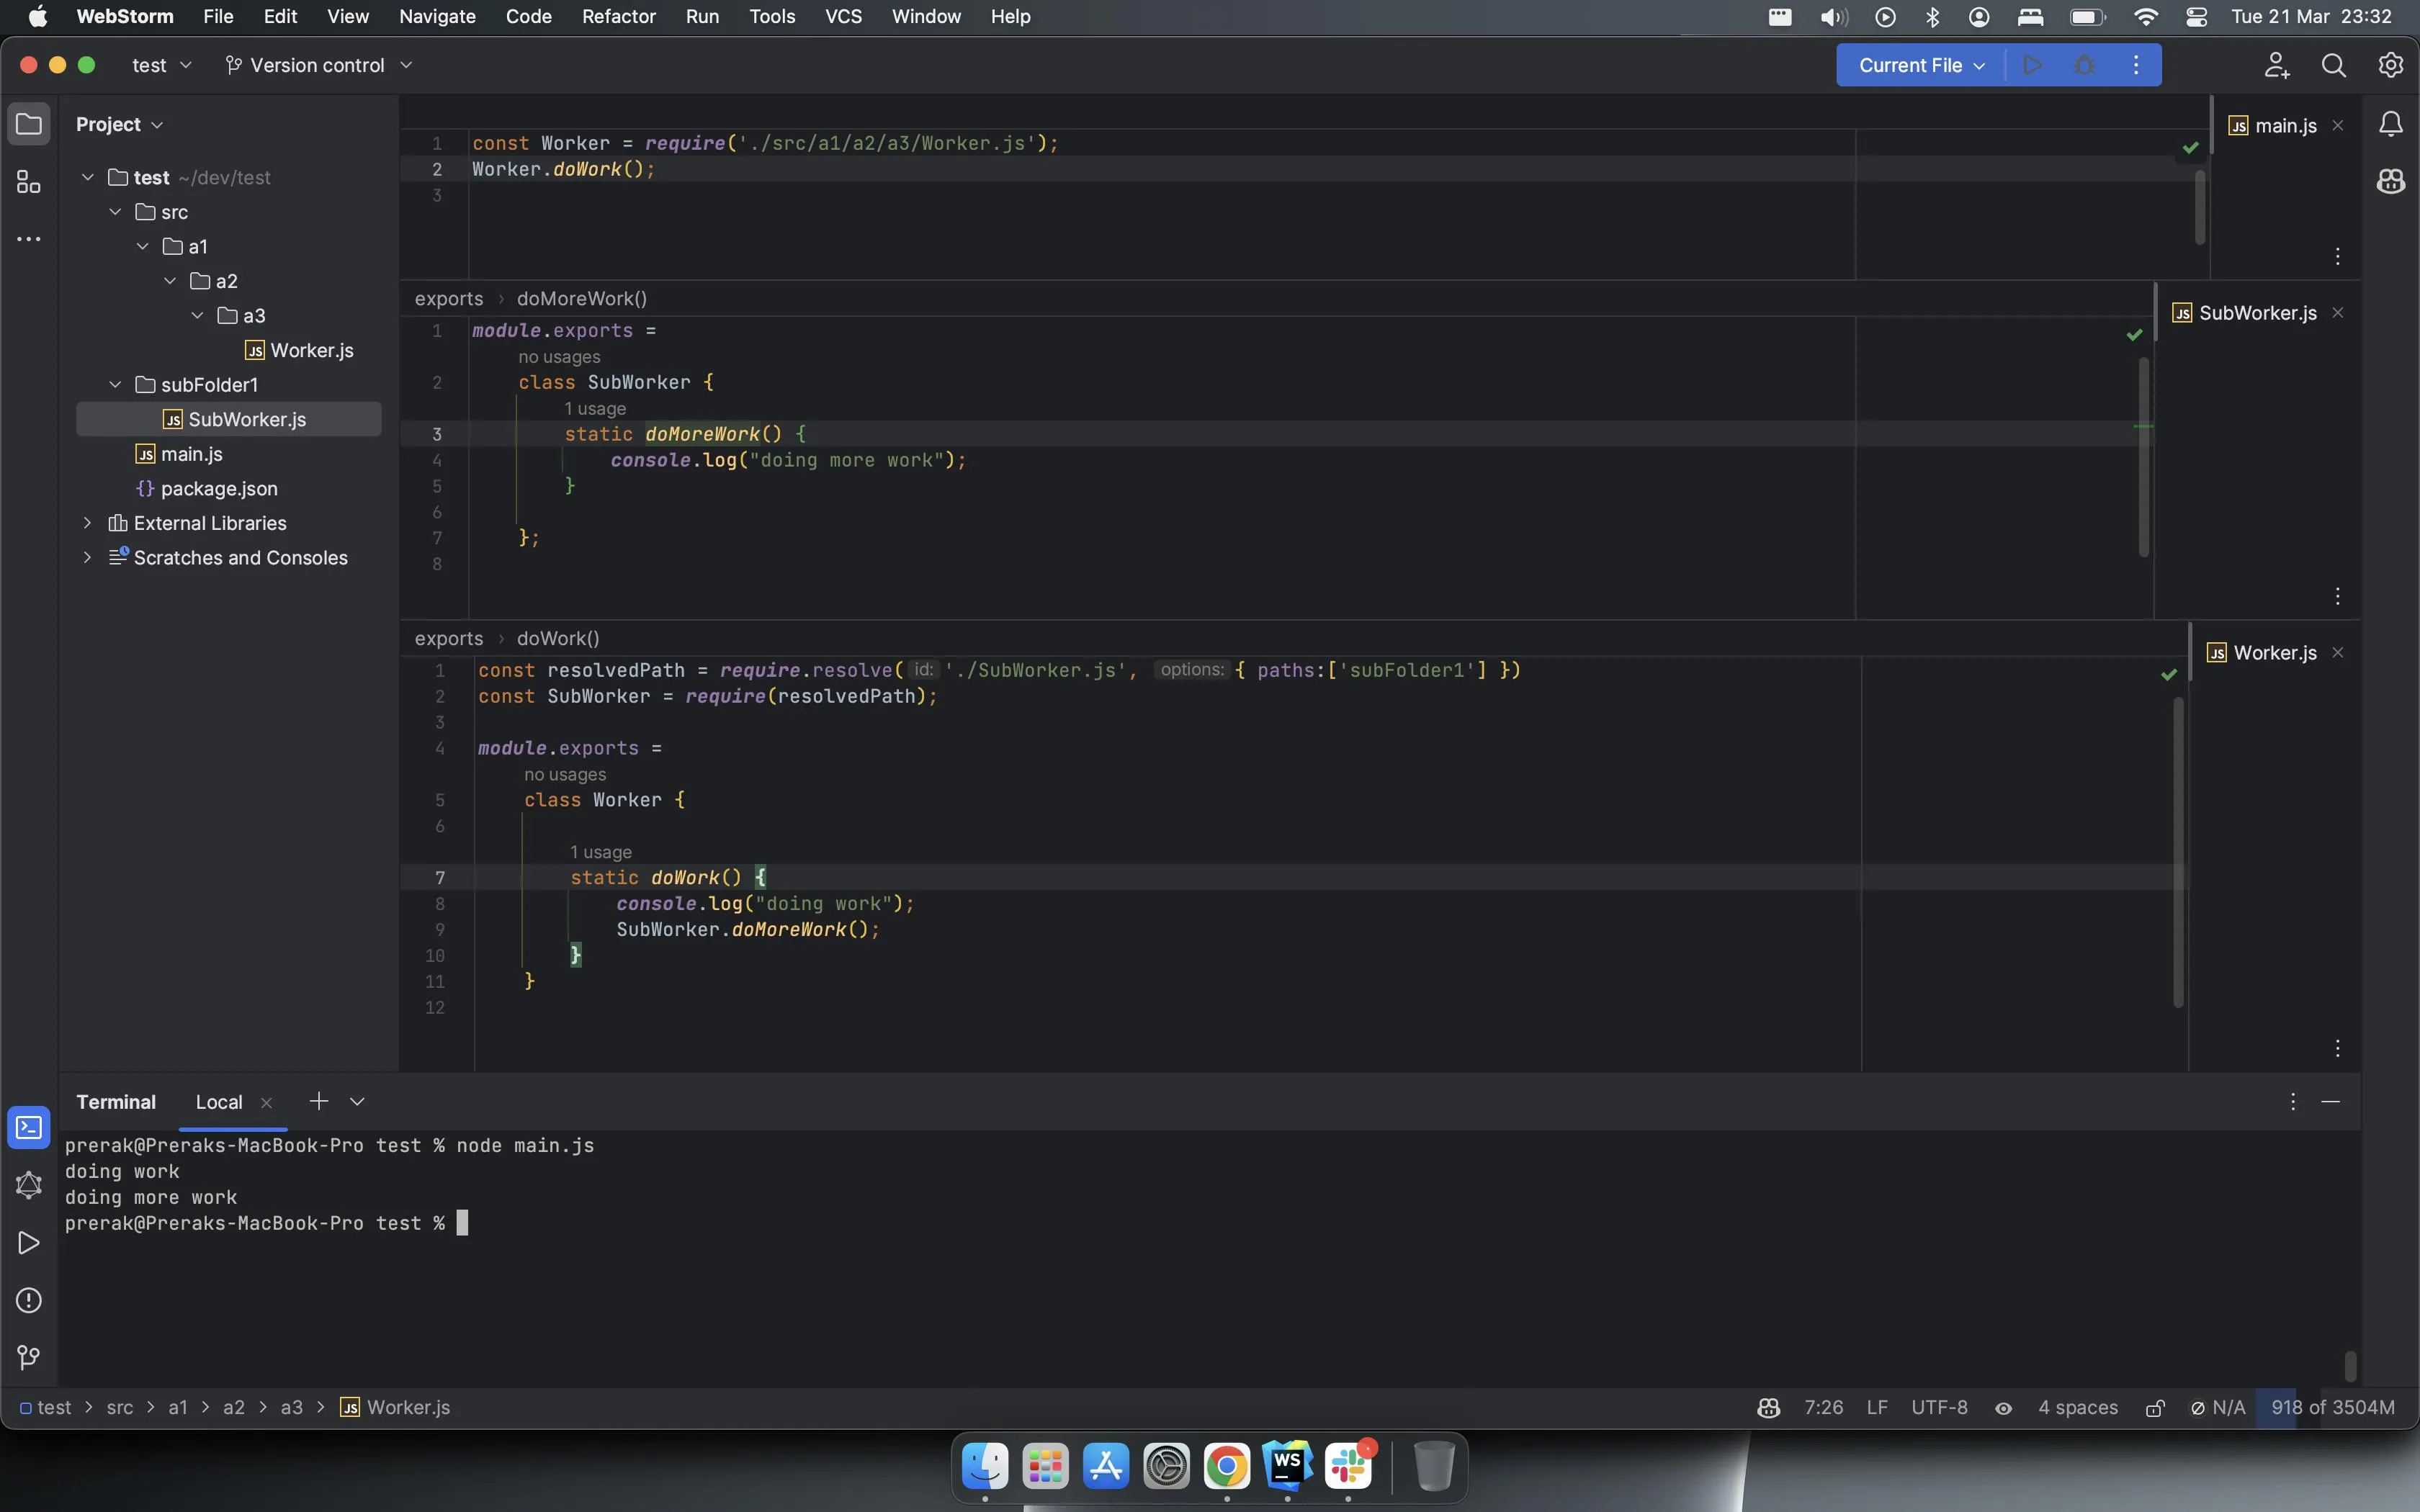Open the Refactor menu
This screenshot has height=1512, width=2420.
click(618, 16)
